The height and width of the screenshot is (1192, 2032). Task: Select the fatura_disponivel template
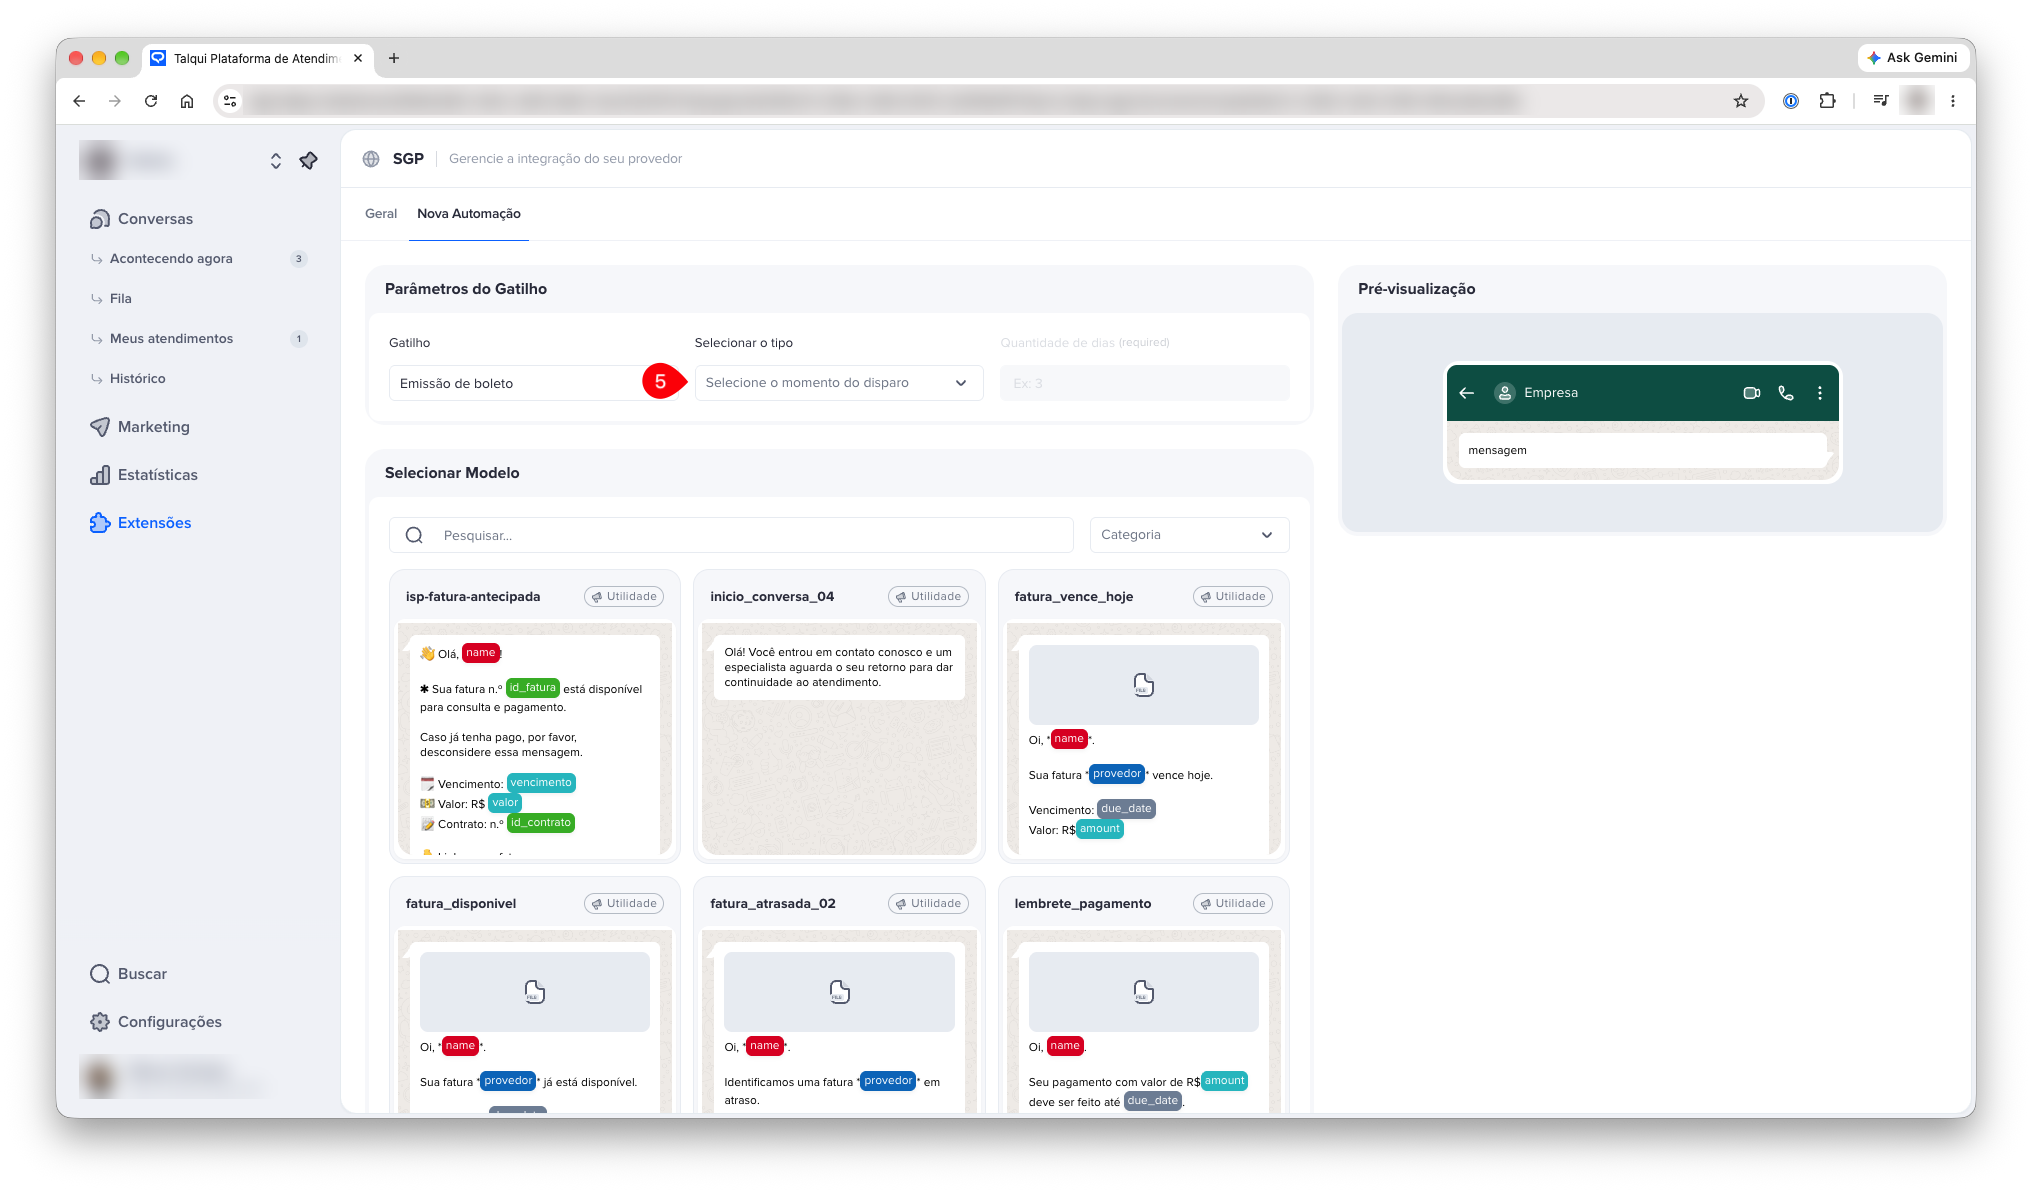[x=534, y=995]
